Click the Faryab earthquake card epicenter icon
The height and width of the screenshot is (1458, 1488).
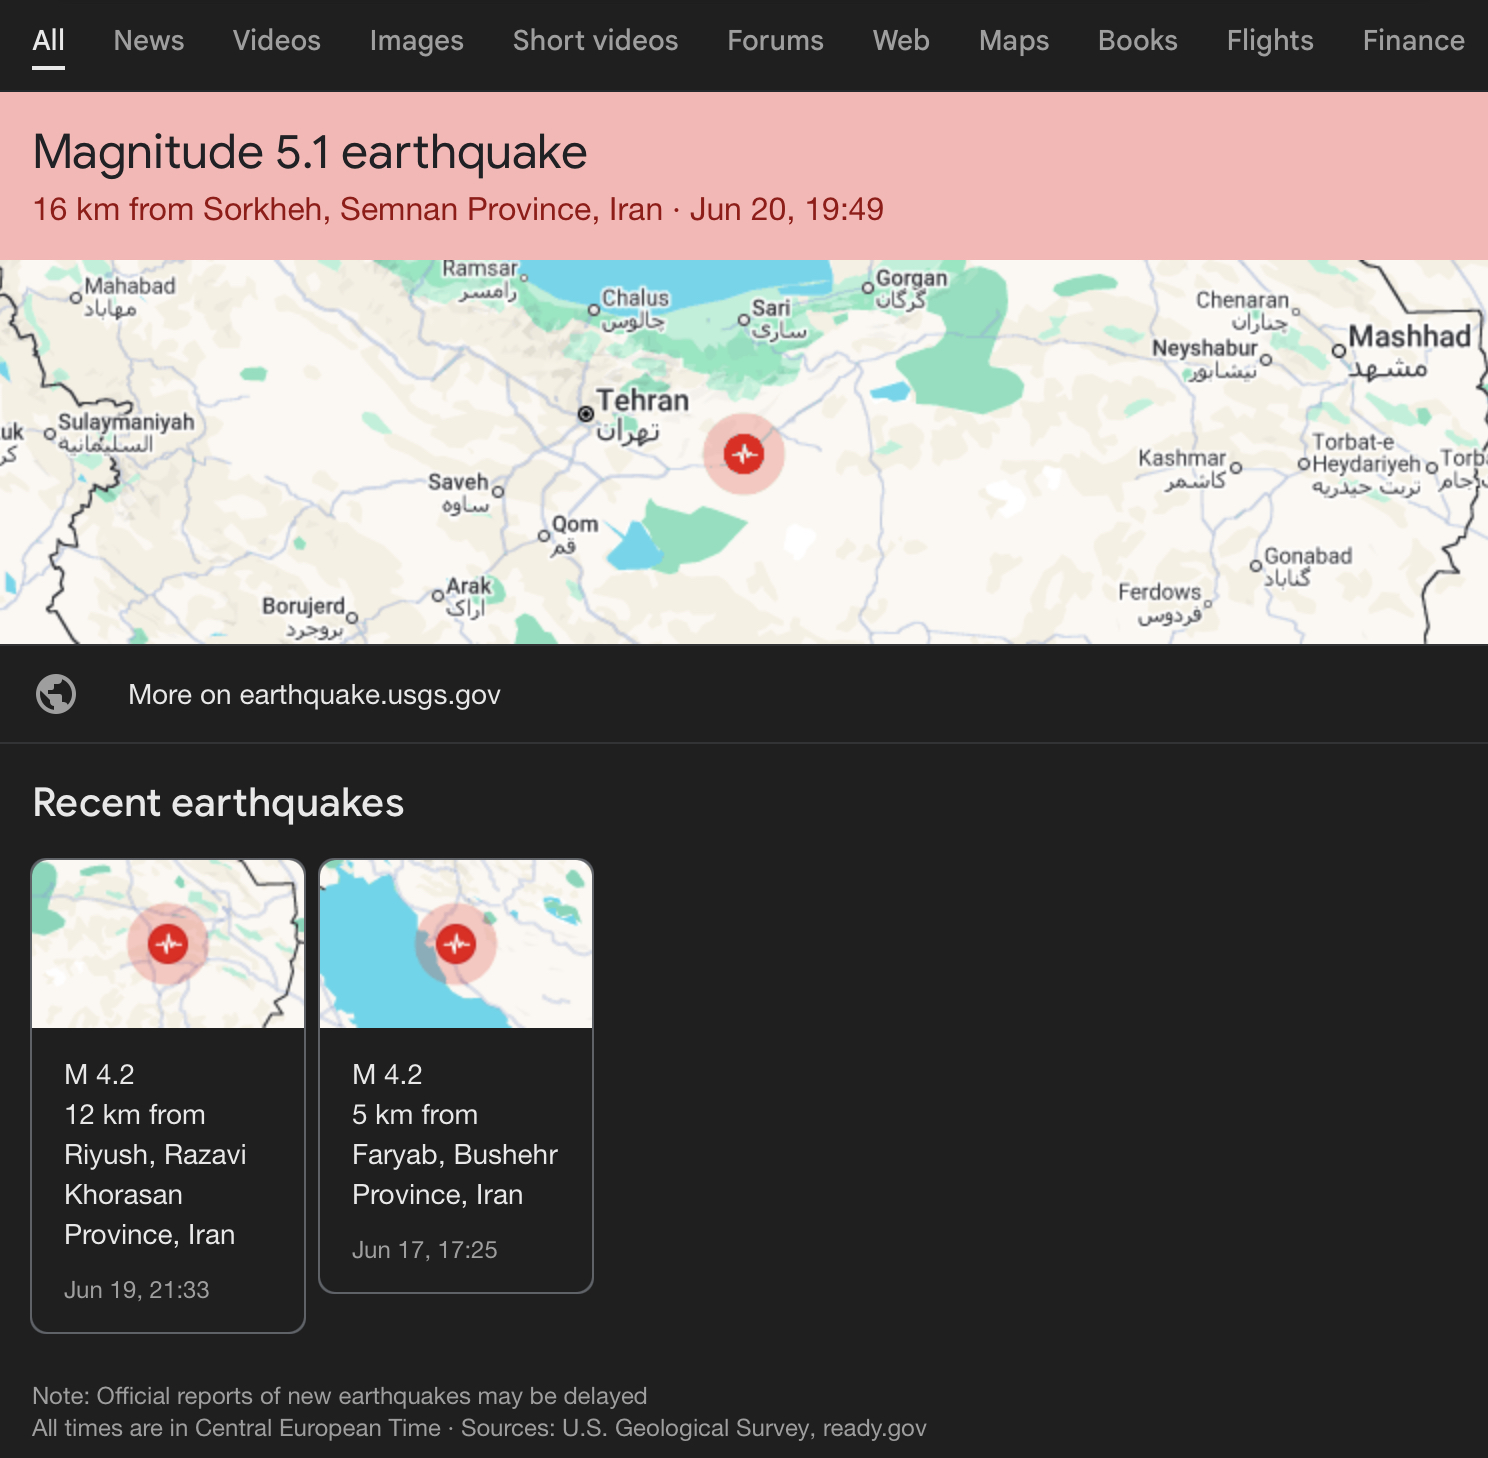tap(456, 943)
